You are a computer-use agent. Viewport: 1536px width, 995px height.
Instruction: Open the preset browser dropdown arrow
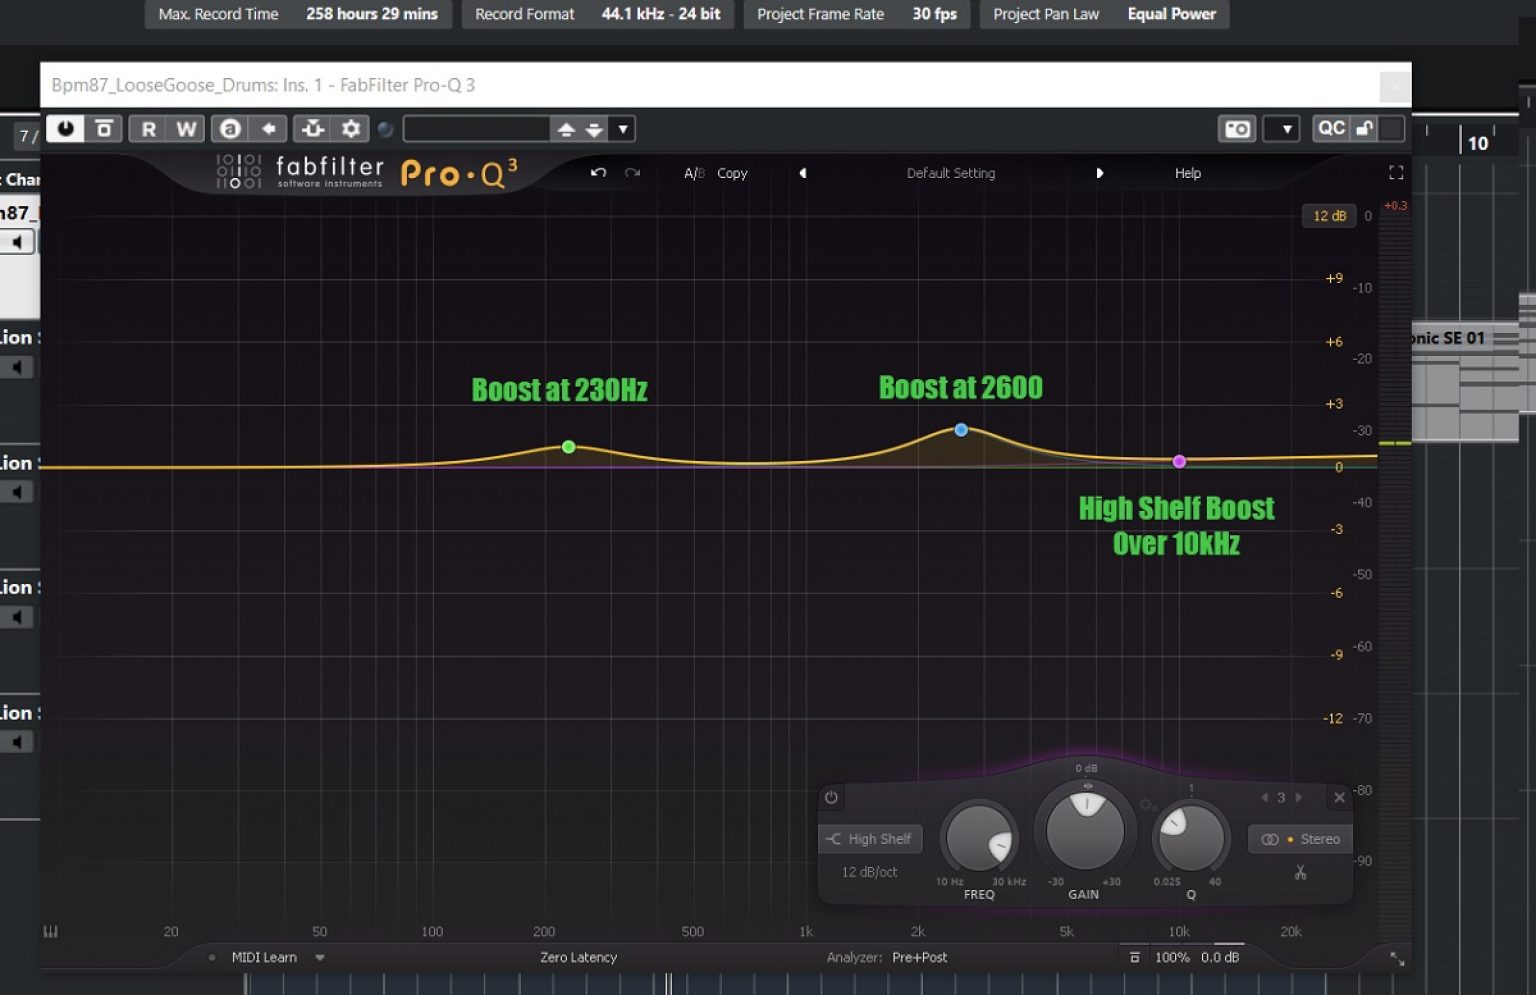pos(622,128)
